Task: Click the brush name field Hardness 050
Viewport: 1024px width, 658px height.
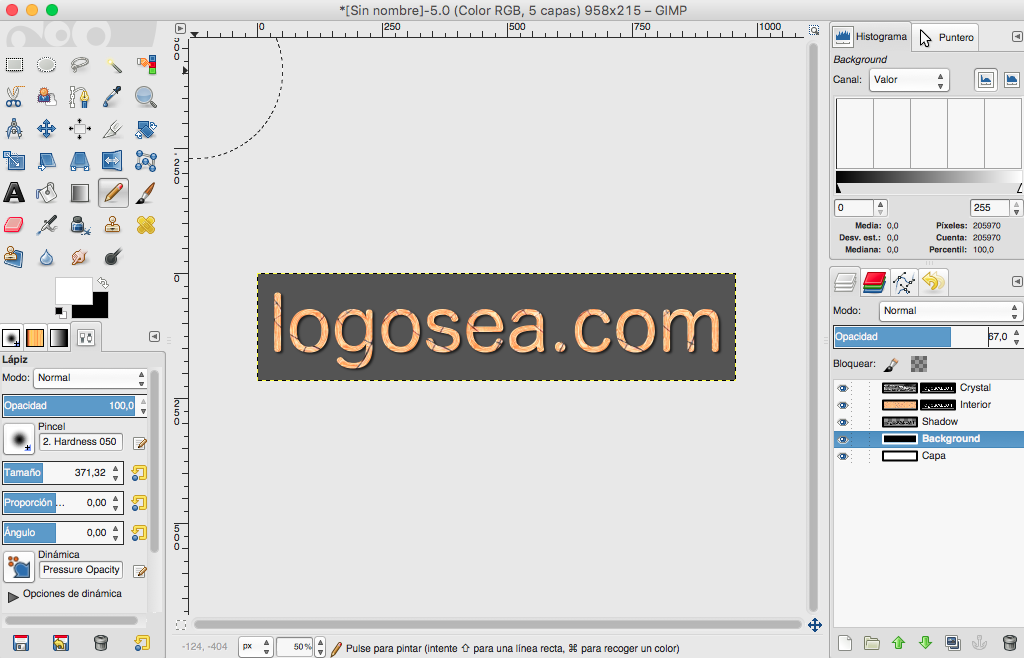Action: (81, 442)
